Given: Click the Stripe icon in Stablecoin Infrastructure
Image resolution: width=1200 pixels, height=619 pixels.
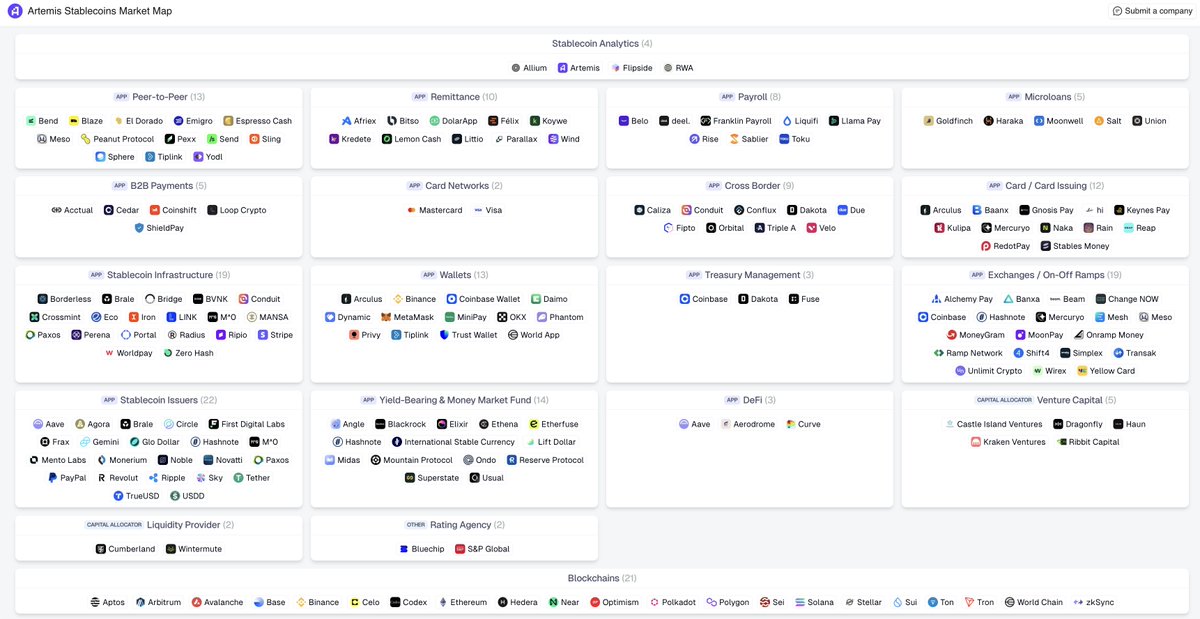Looking at the screenshot, I should click(263, 335).
